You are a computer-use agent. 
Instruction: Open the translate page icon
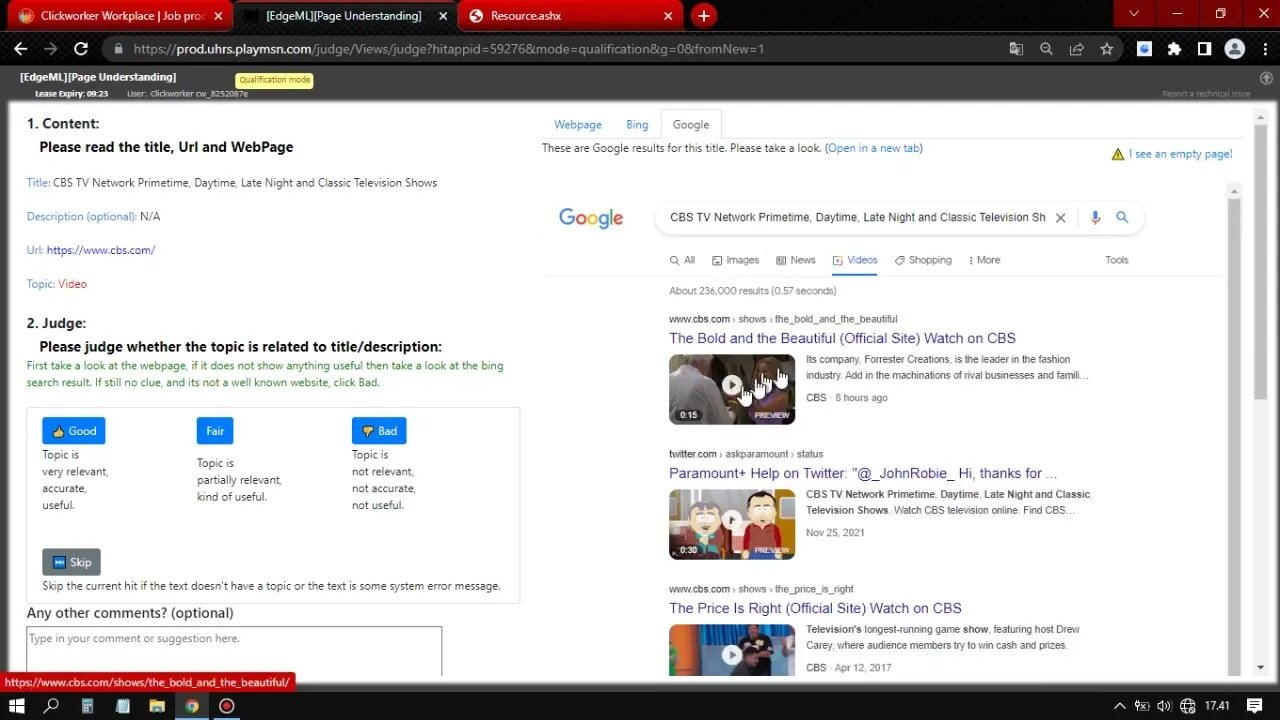point(1016,48)
